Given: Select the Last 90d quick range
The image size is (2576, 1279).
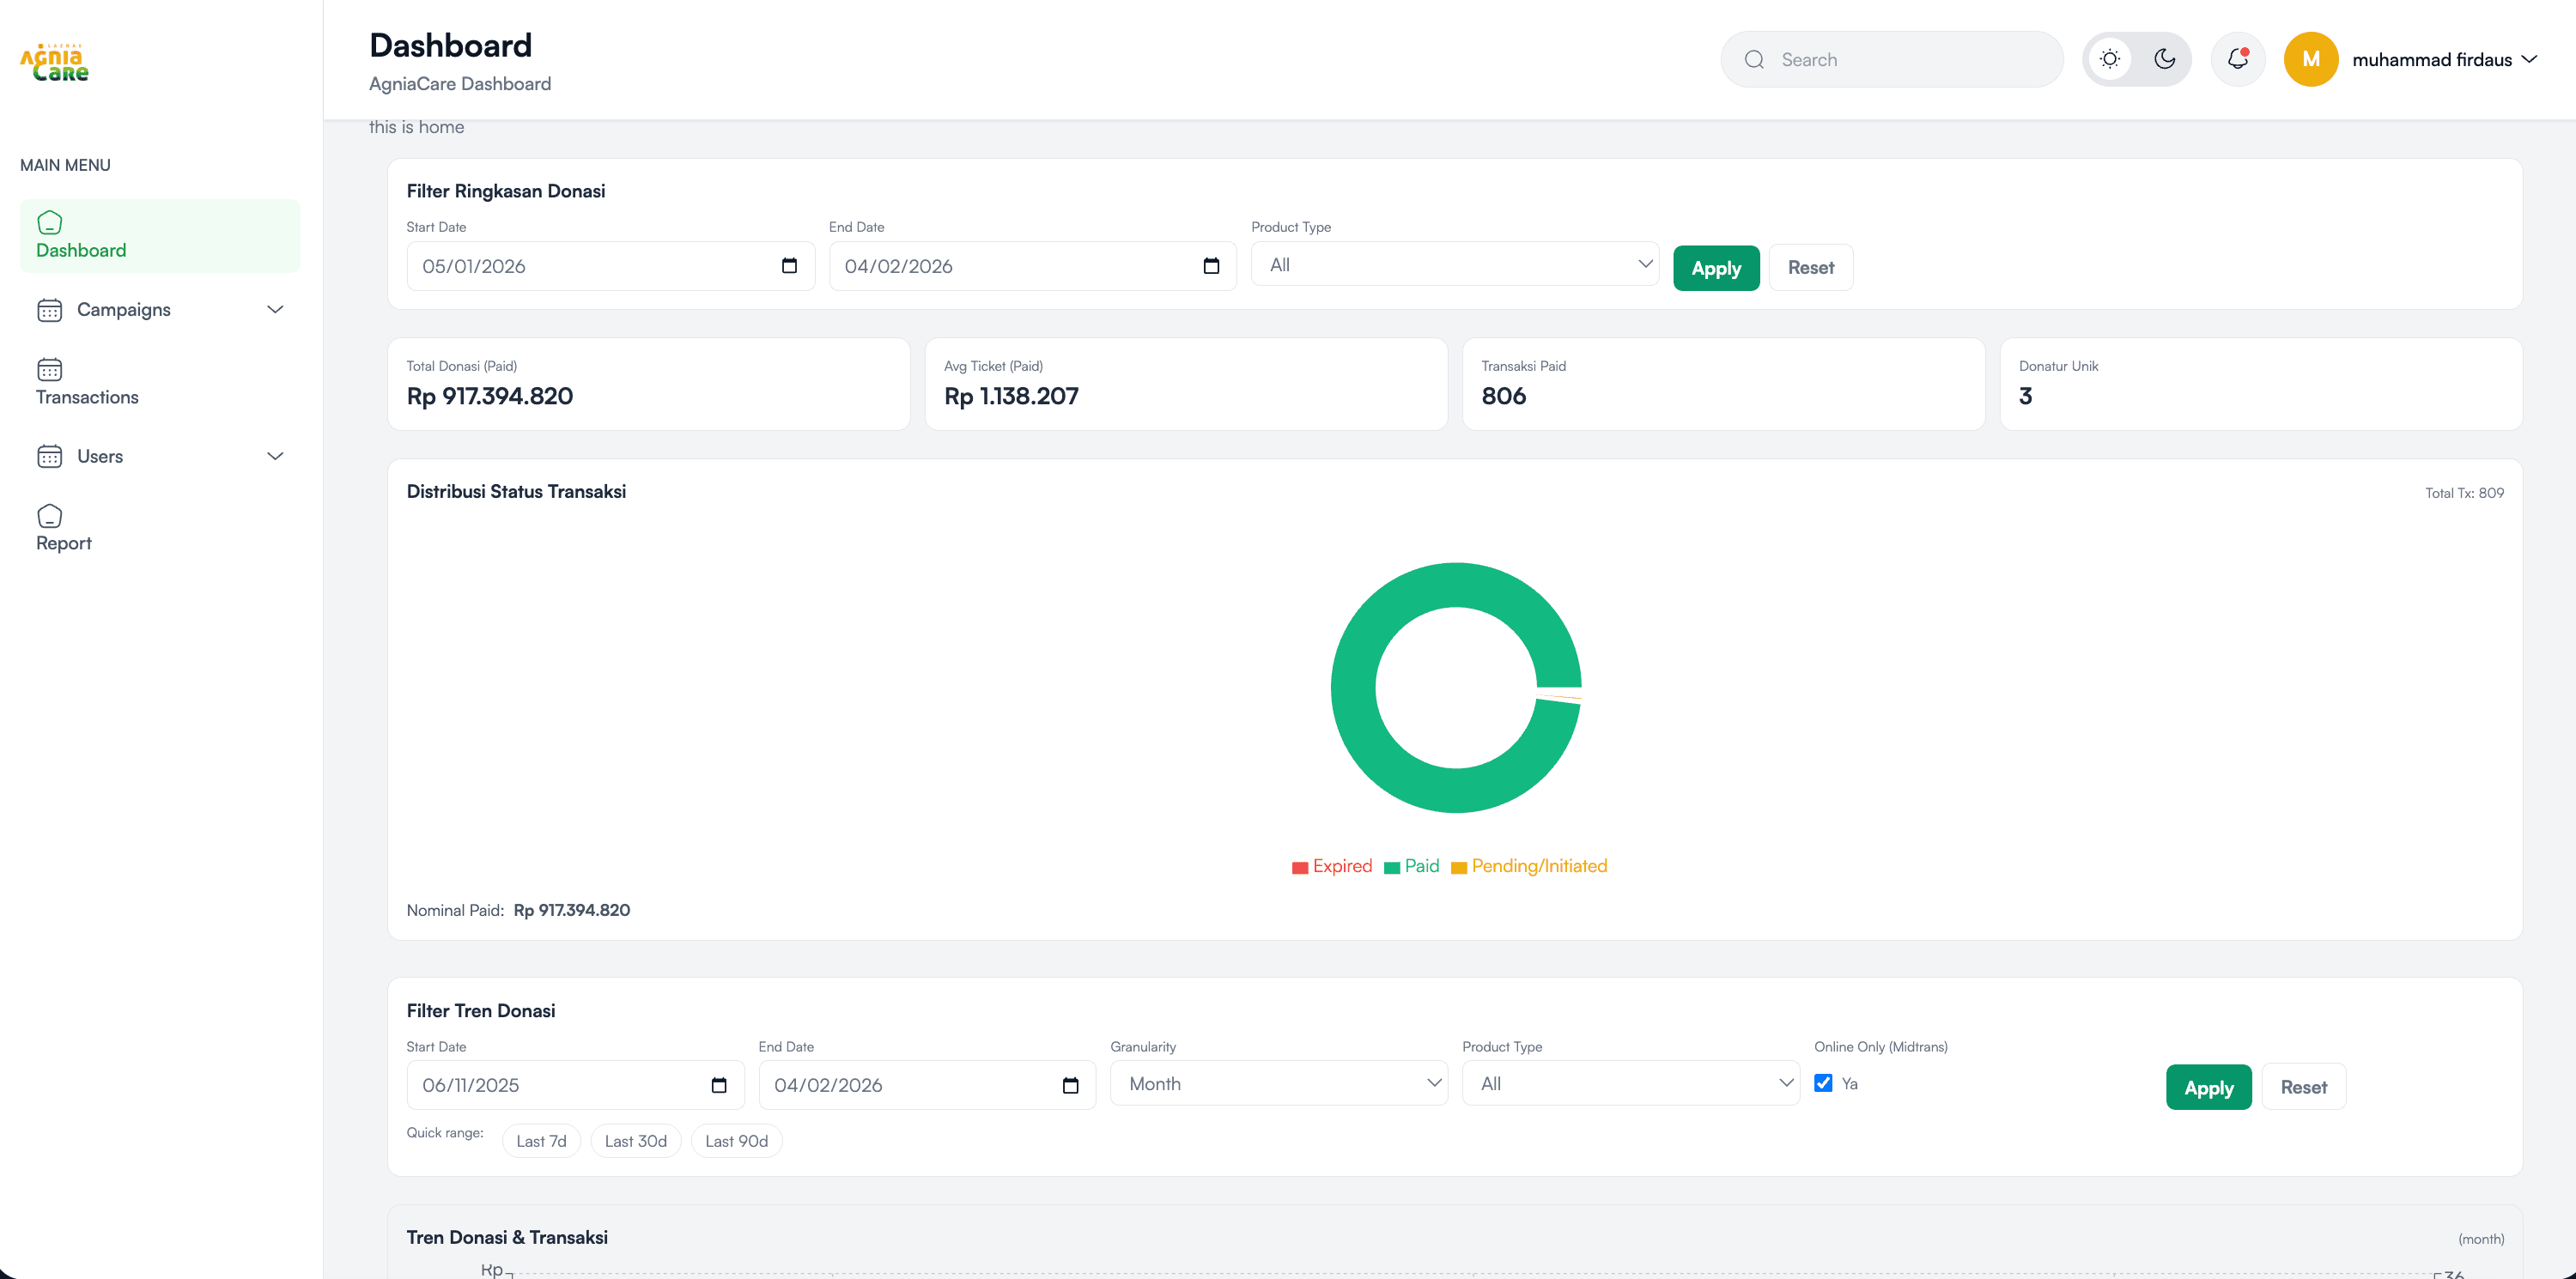Looking at the screenshot, I should [x=736, y=1141].
